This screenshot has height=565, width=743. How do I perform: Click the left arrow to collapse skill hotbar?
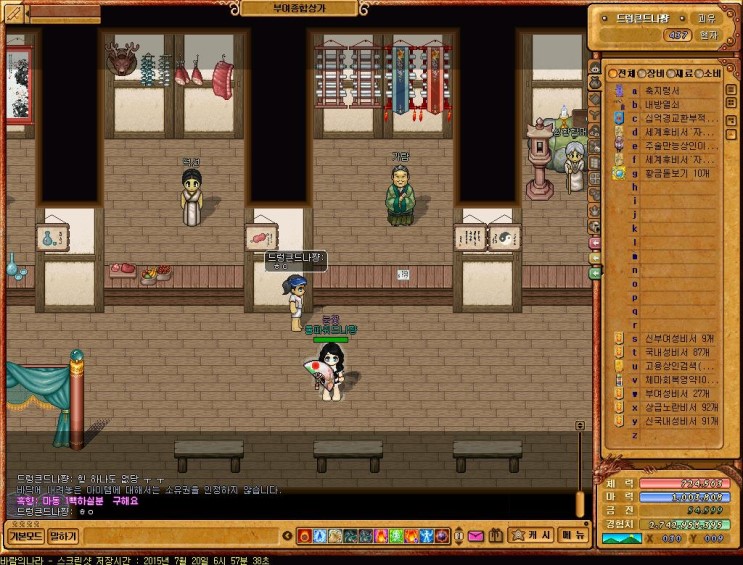pos(288,537)
